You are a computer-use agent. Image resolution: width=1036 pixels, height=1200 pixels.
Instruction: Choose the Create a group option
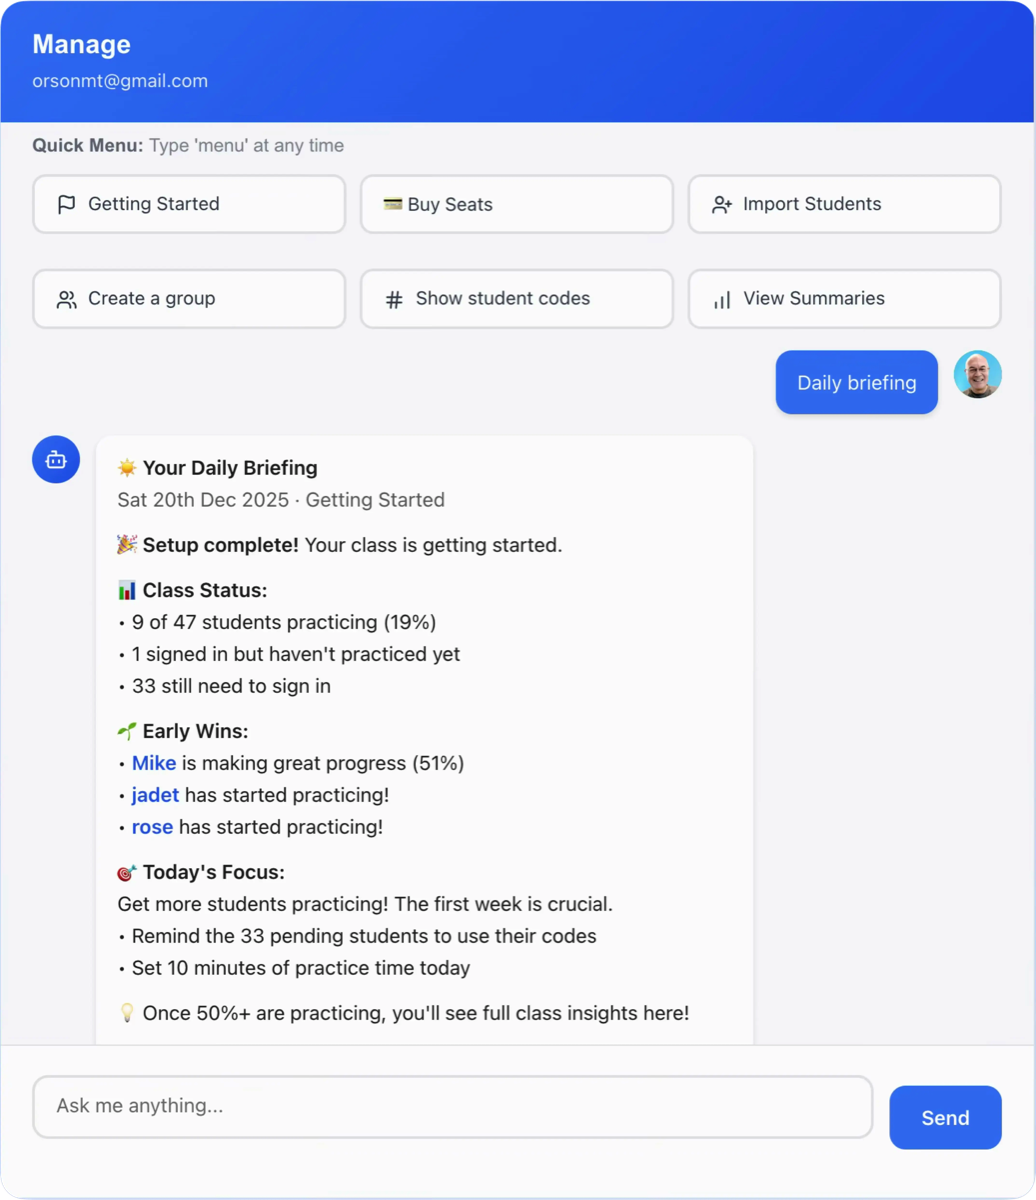pyautogui.click(x=189, y=298)
